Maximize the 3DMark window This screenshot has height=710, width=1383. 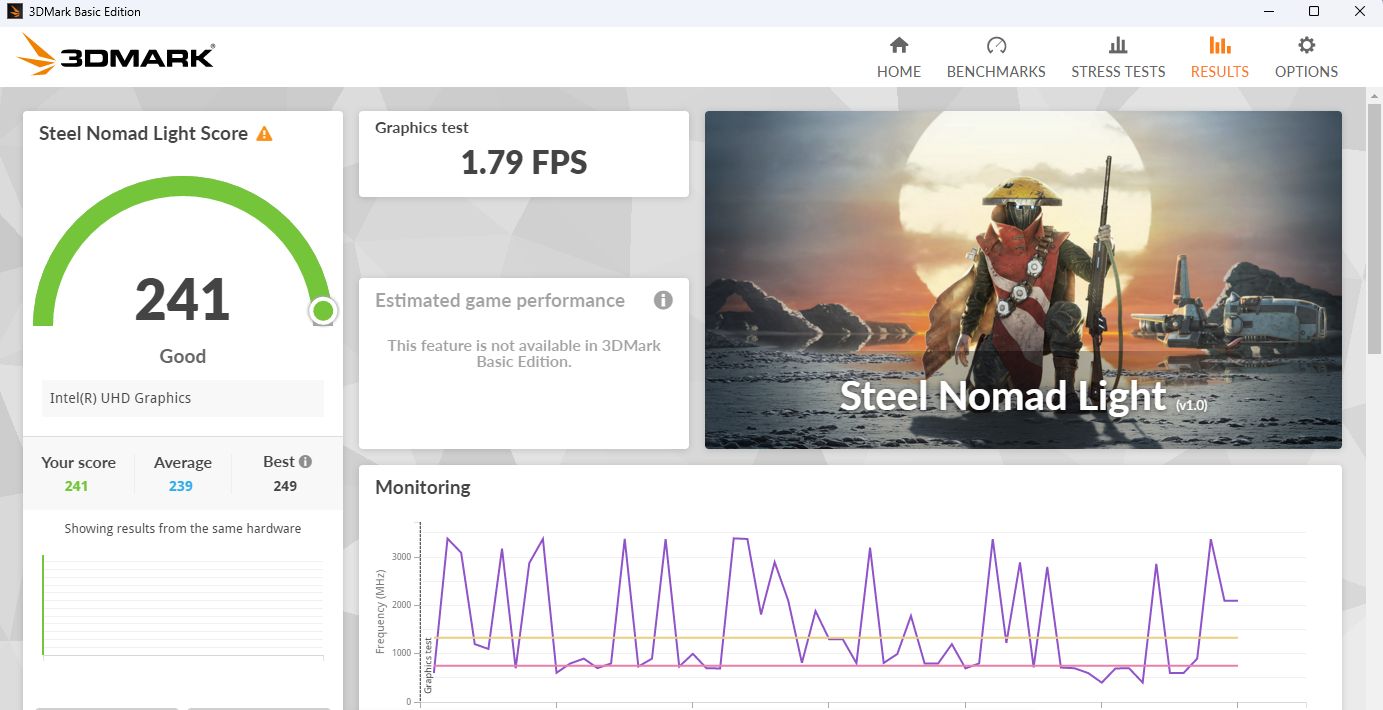pos(1314,12)
